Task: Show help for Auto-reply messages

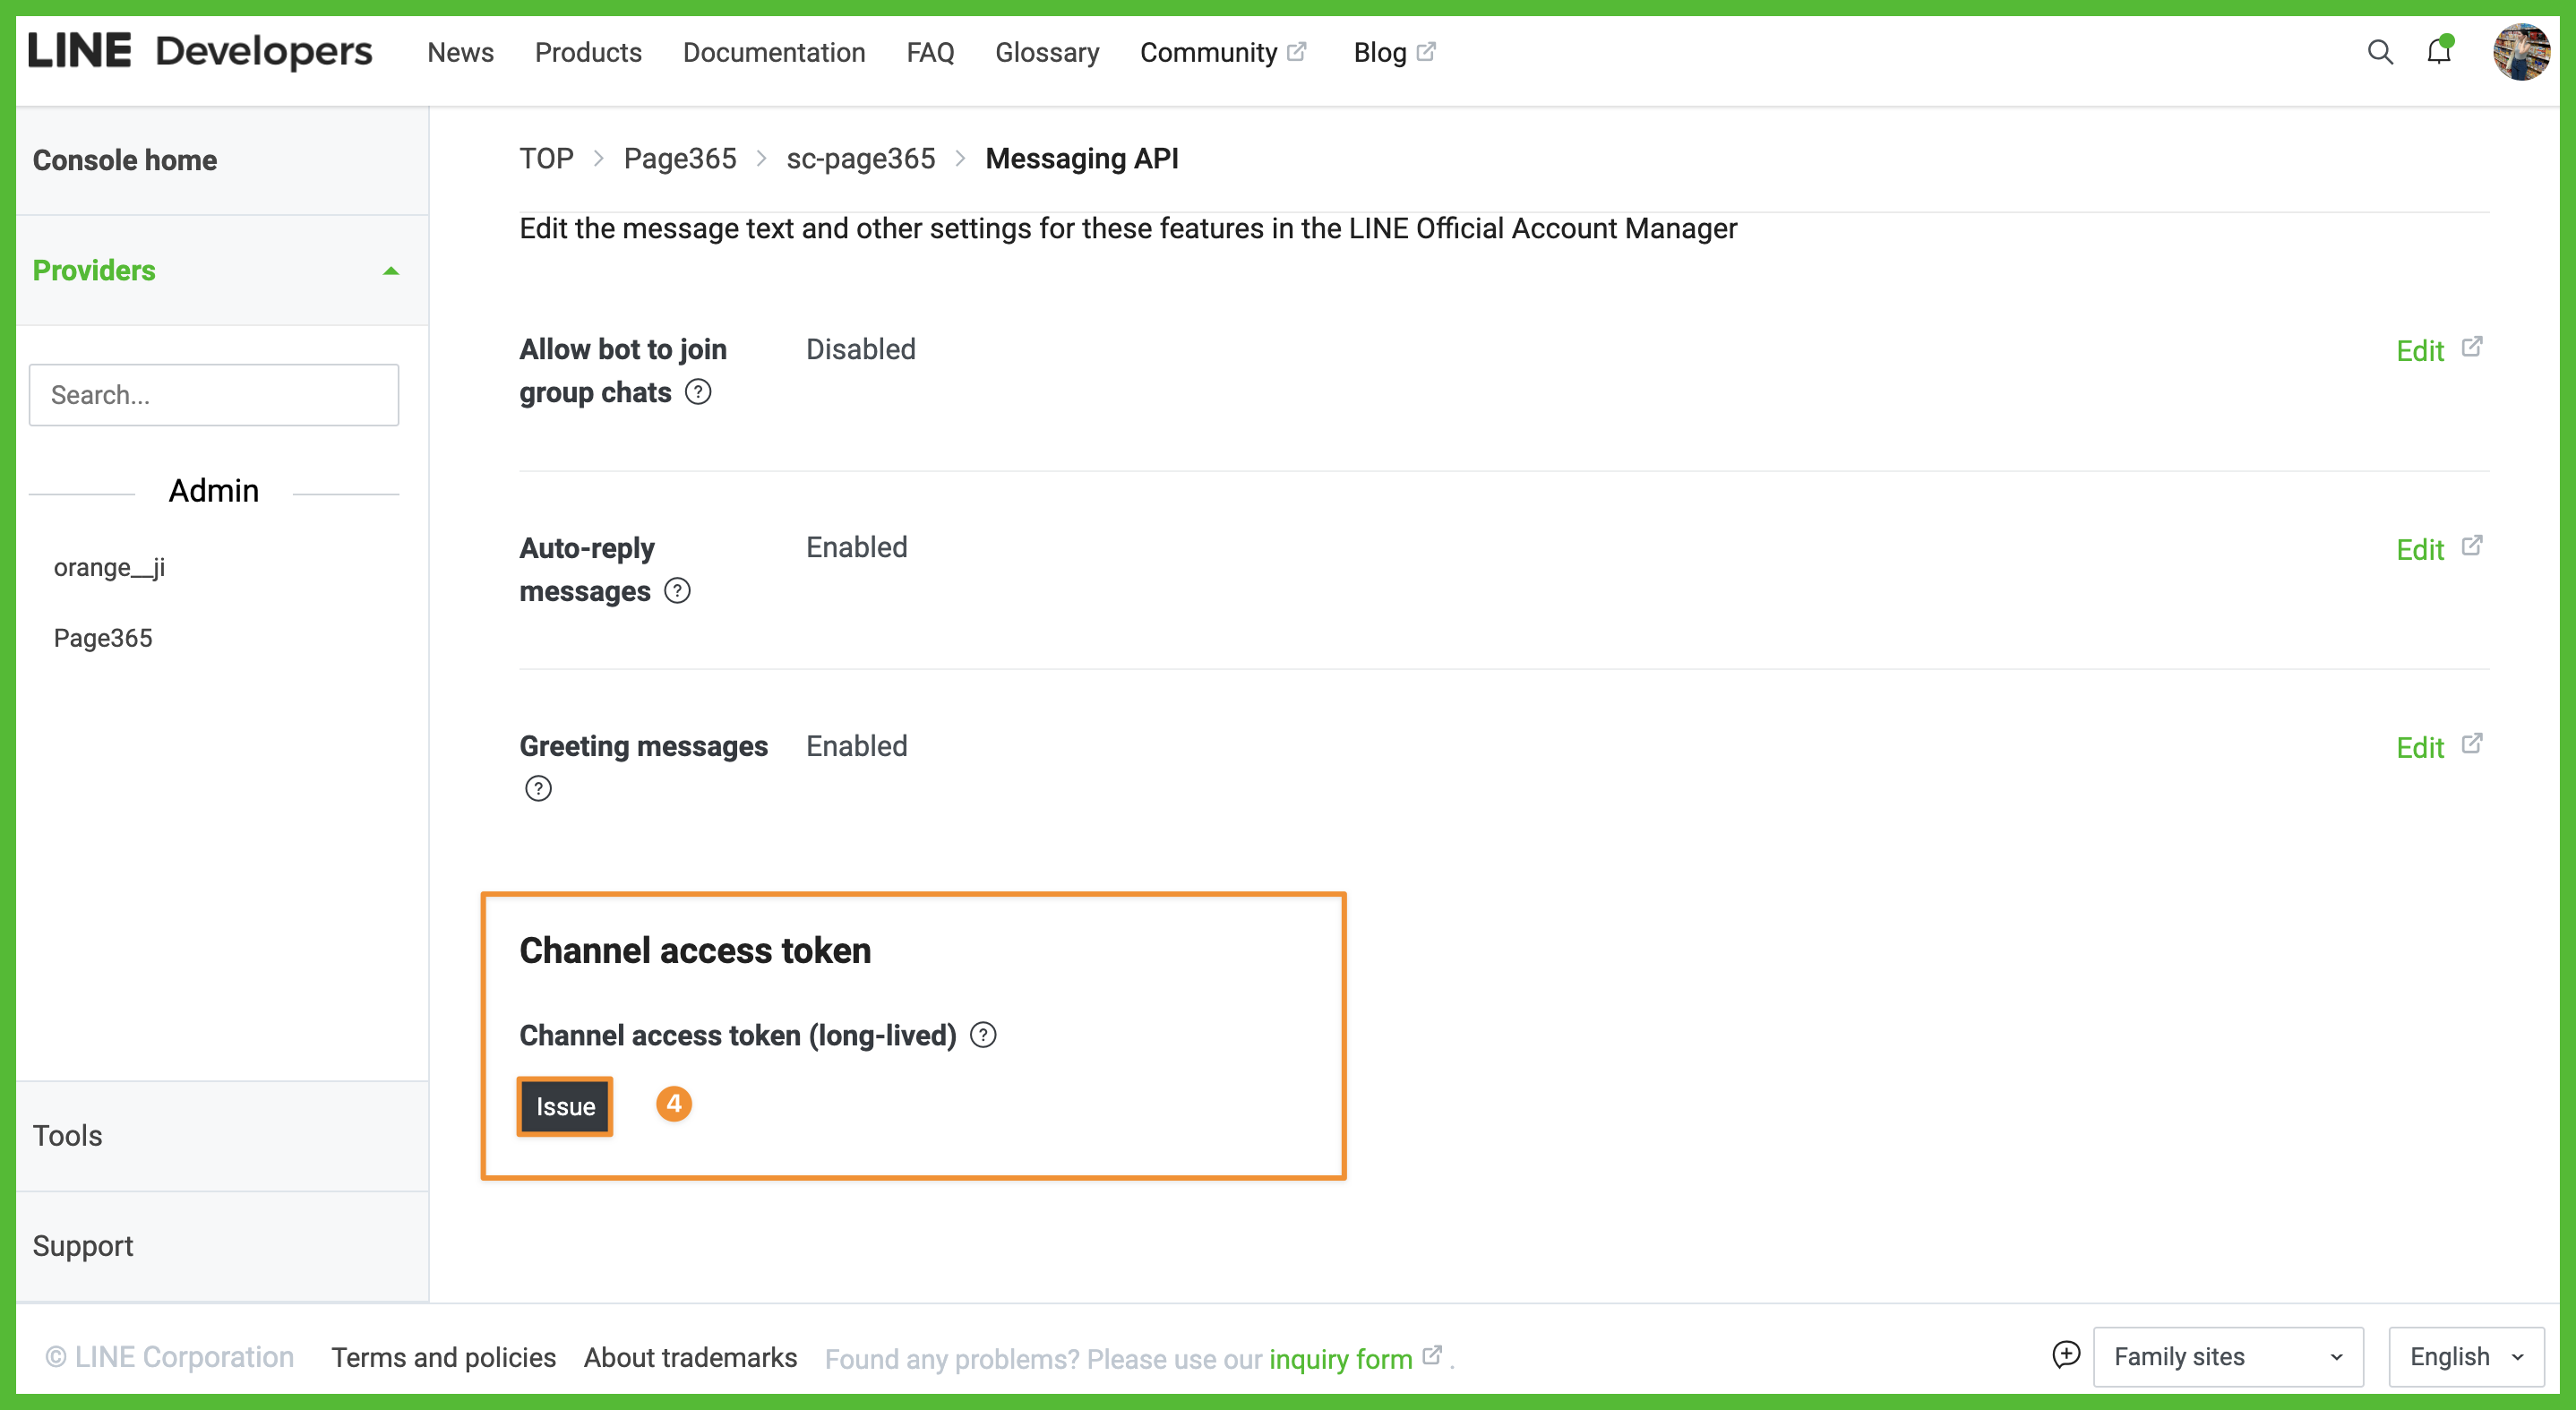Action: click(x=677, y=591)
